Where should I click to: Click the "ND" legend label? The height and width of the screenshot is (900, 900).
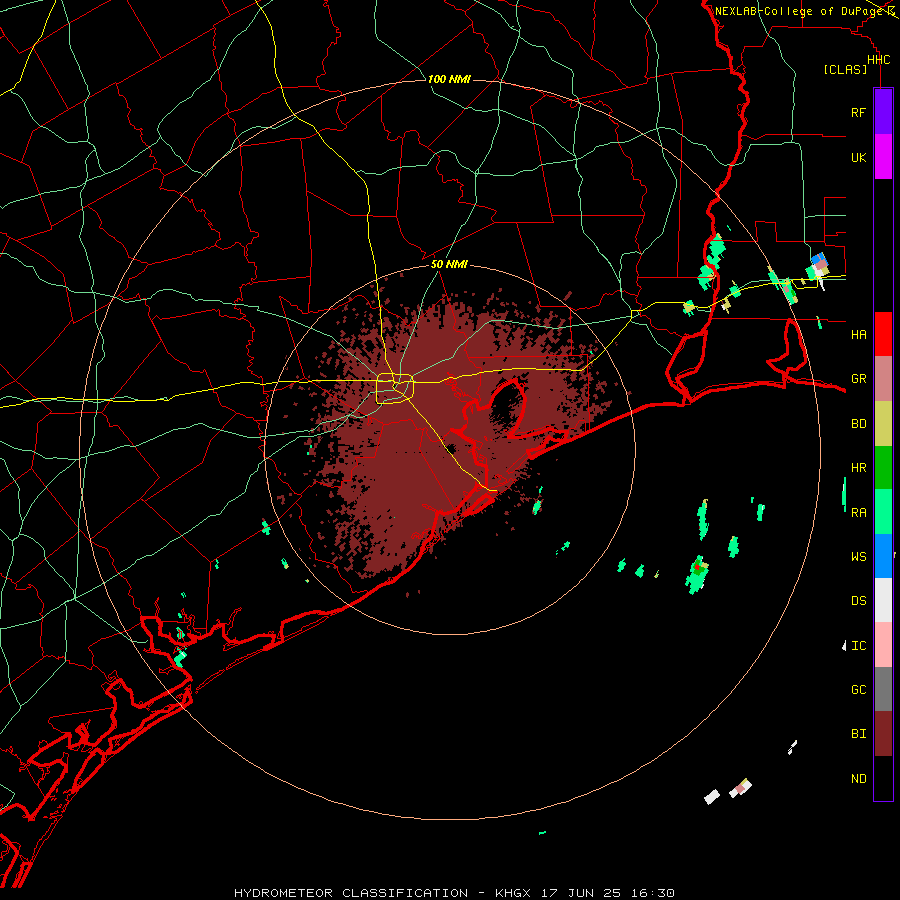pos(858,779)
